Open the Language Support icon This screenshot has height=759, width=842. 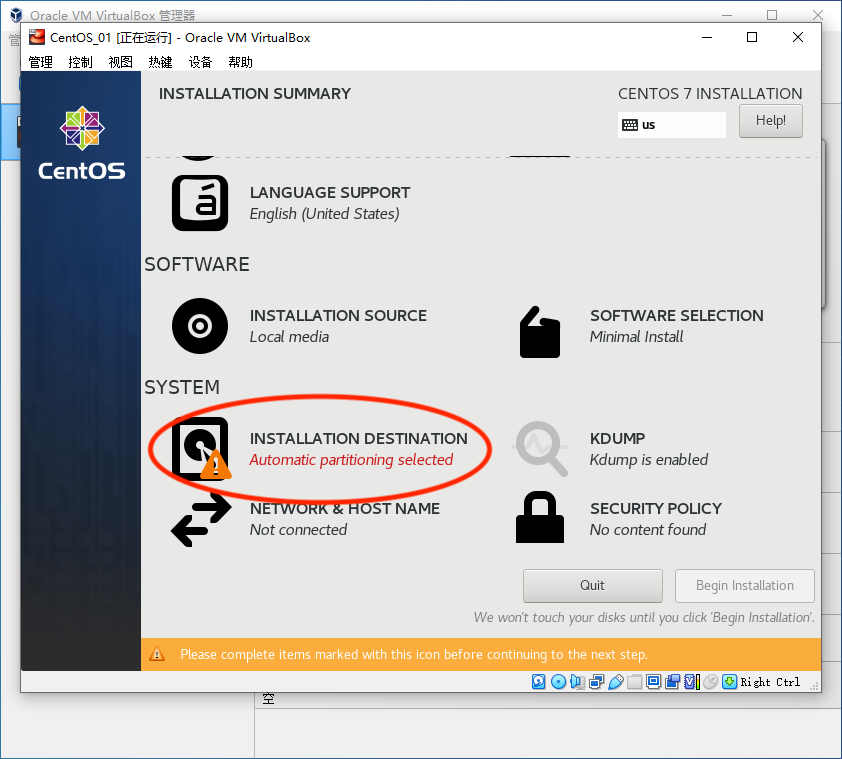pyautogui.click(x=200, y=203)
